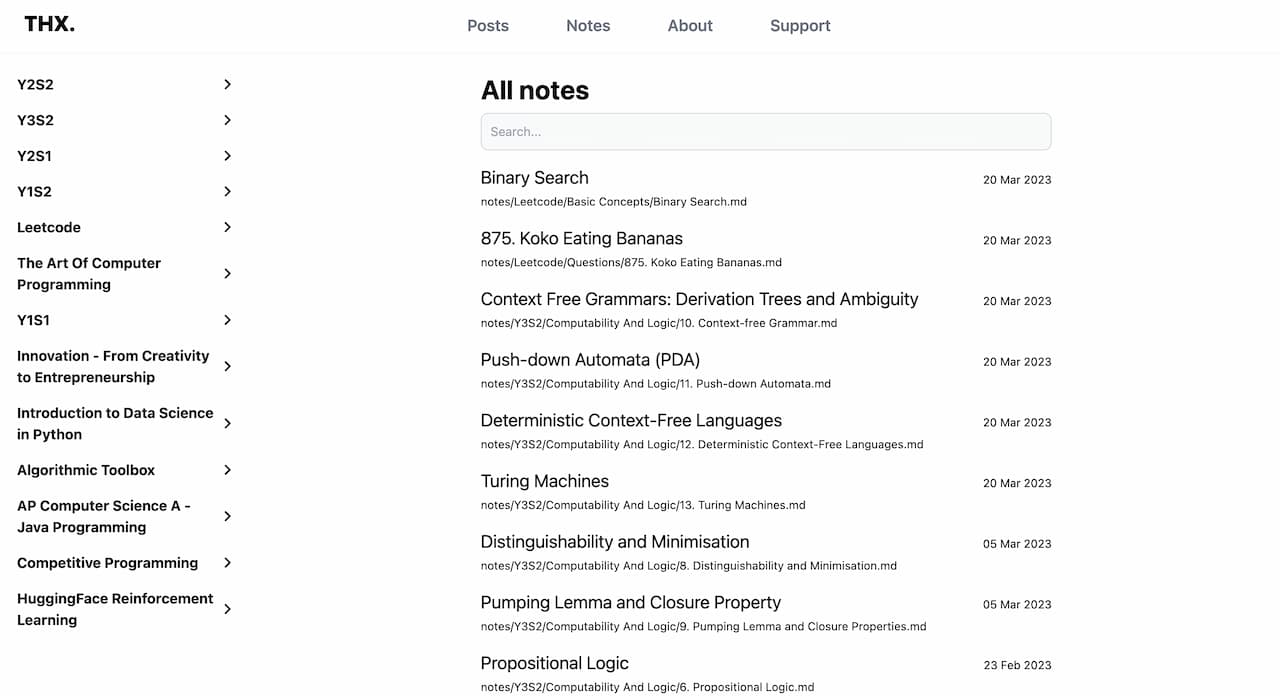Expand the Y3S2 chevron arrow
Image resolution: width=1280 pixels, height=696 pixels.
pyautogui.click(x=227, y=120)
